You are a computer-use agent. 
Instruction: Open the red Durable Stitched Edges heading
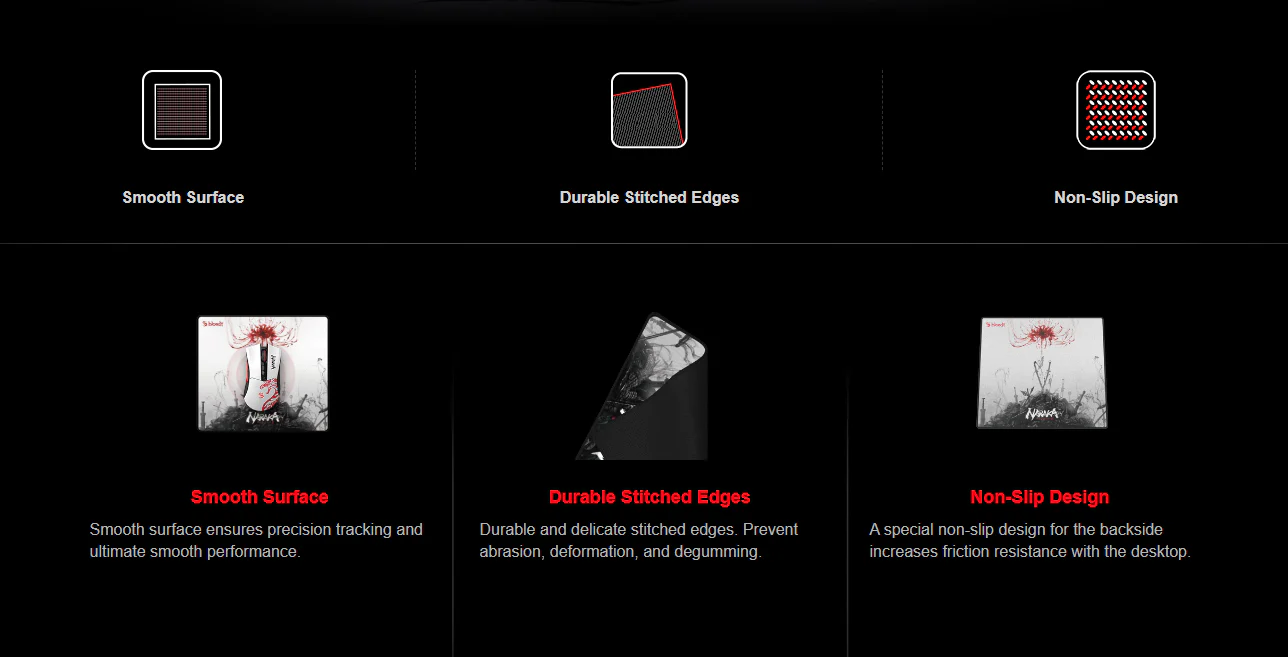pos(649,497)
